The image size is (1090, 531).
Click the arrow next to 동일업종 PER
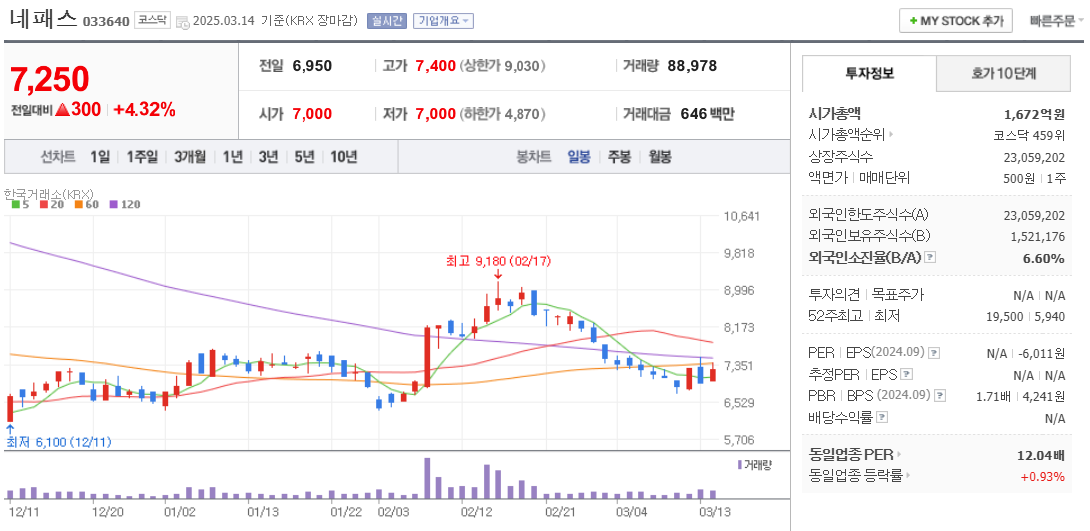(900, 455)
